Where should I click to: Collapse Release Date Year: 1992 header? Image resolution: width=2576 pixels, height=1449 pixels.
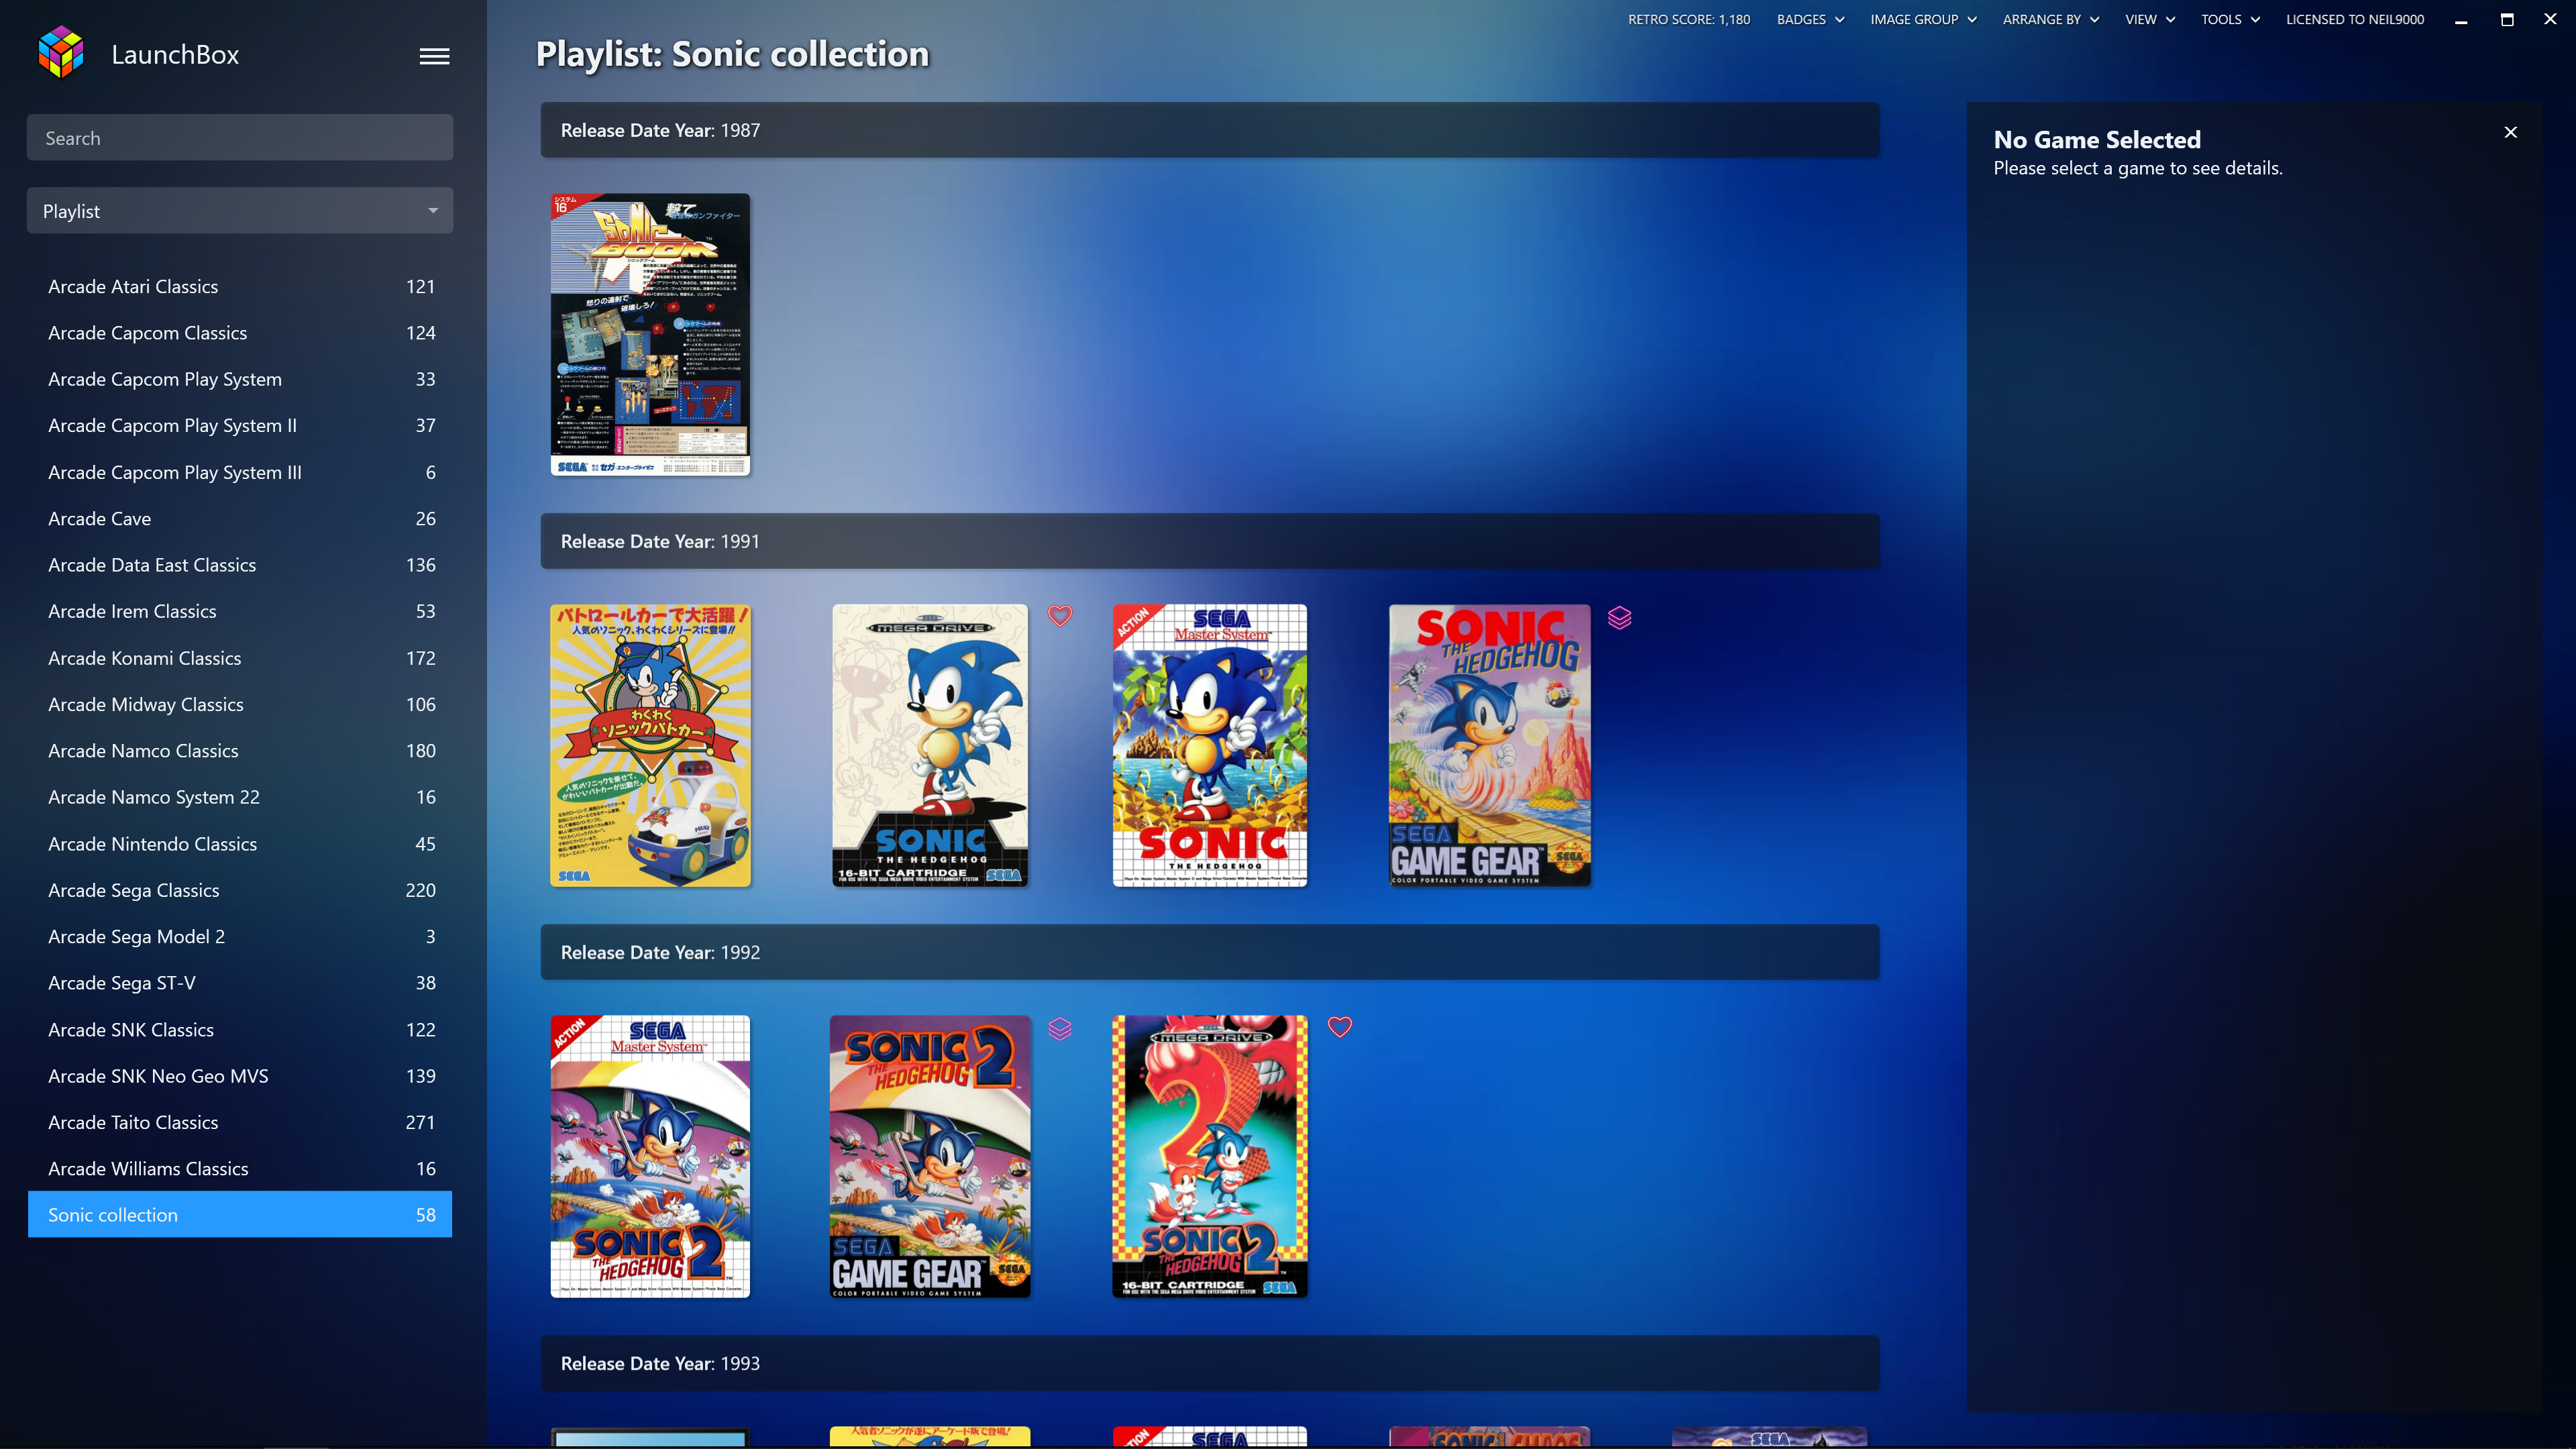point(1210,952)
